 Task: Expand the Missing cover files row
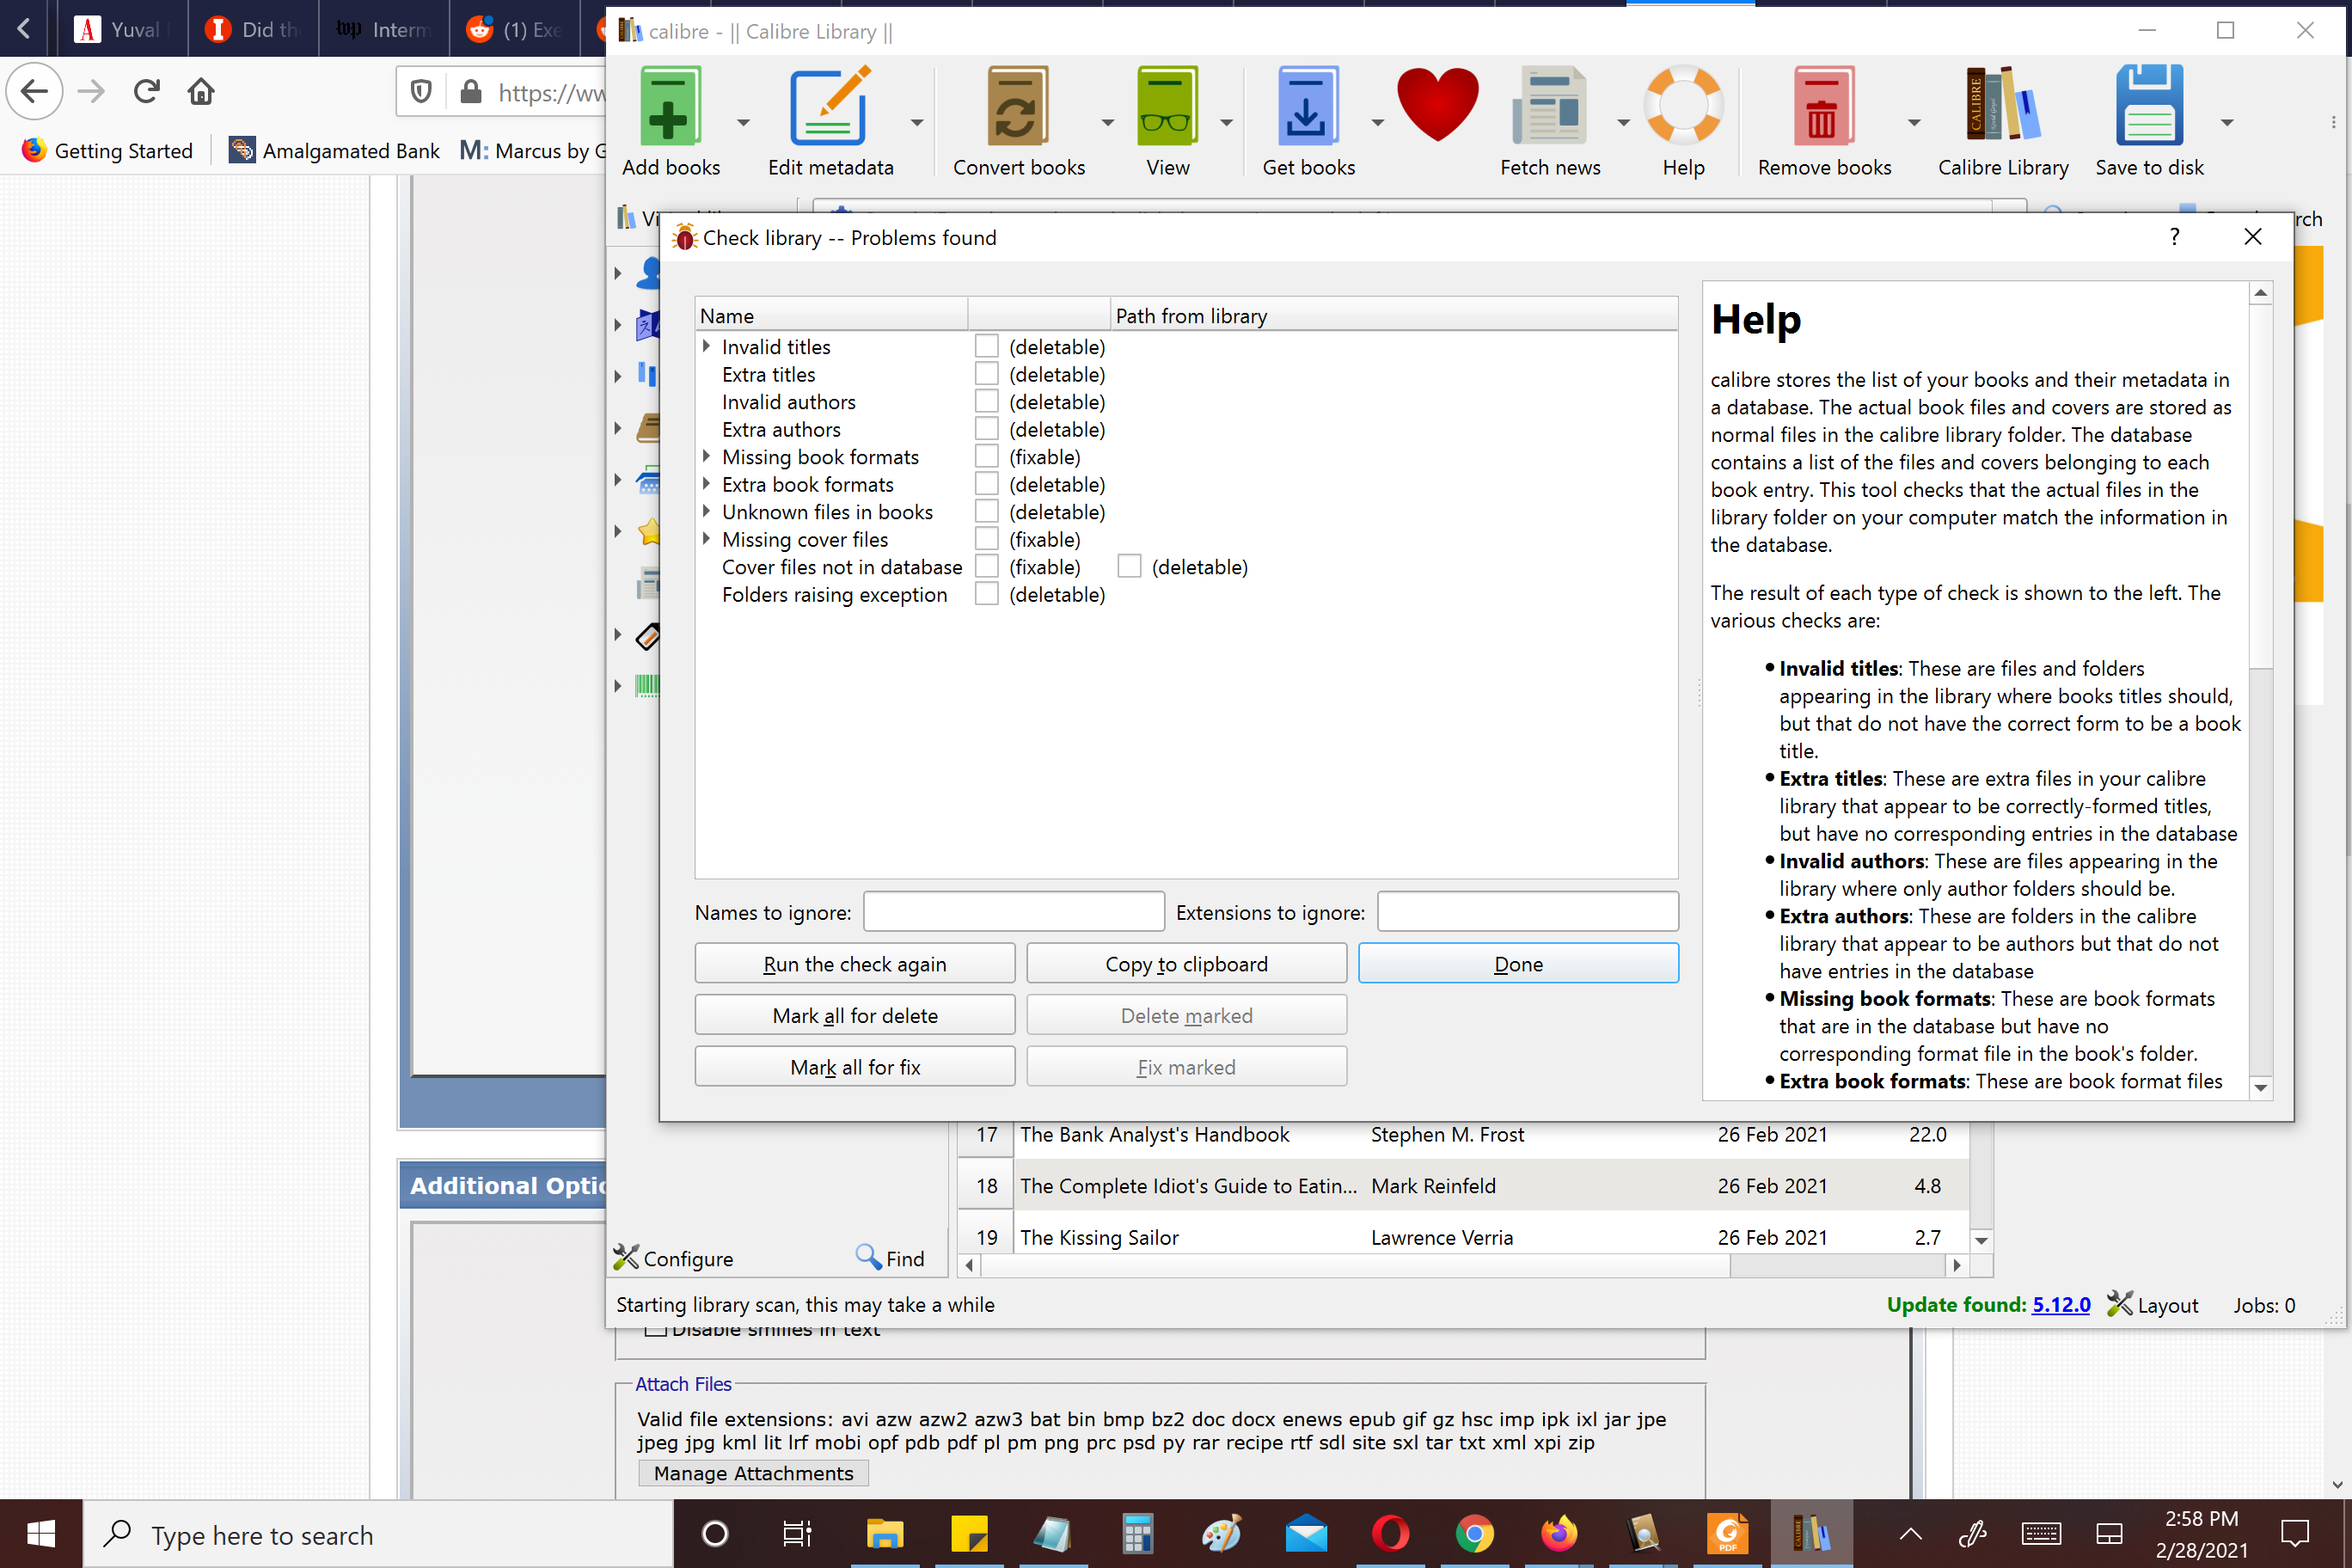pyautogui.click(x=706, y=539)
